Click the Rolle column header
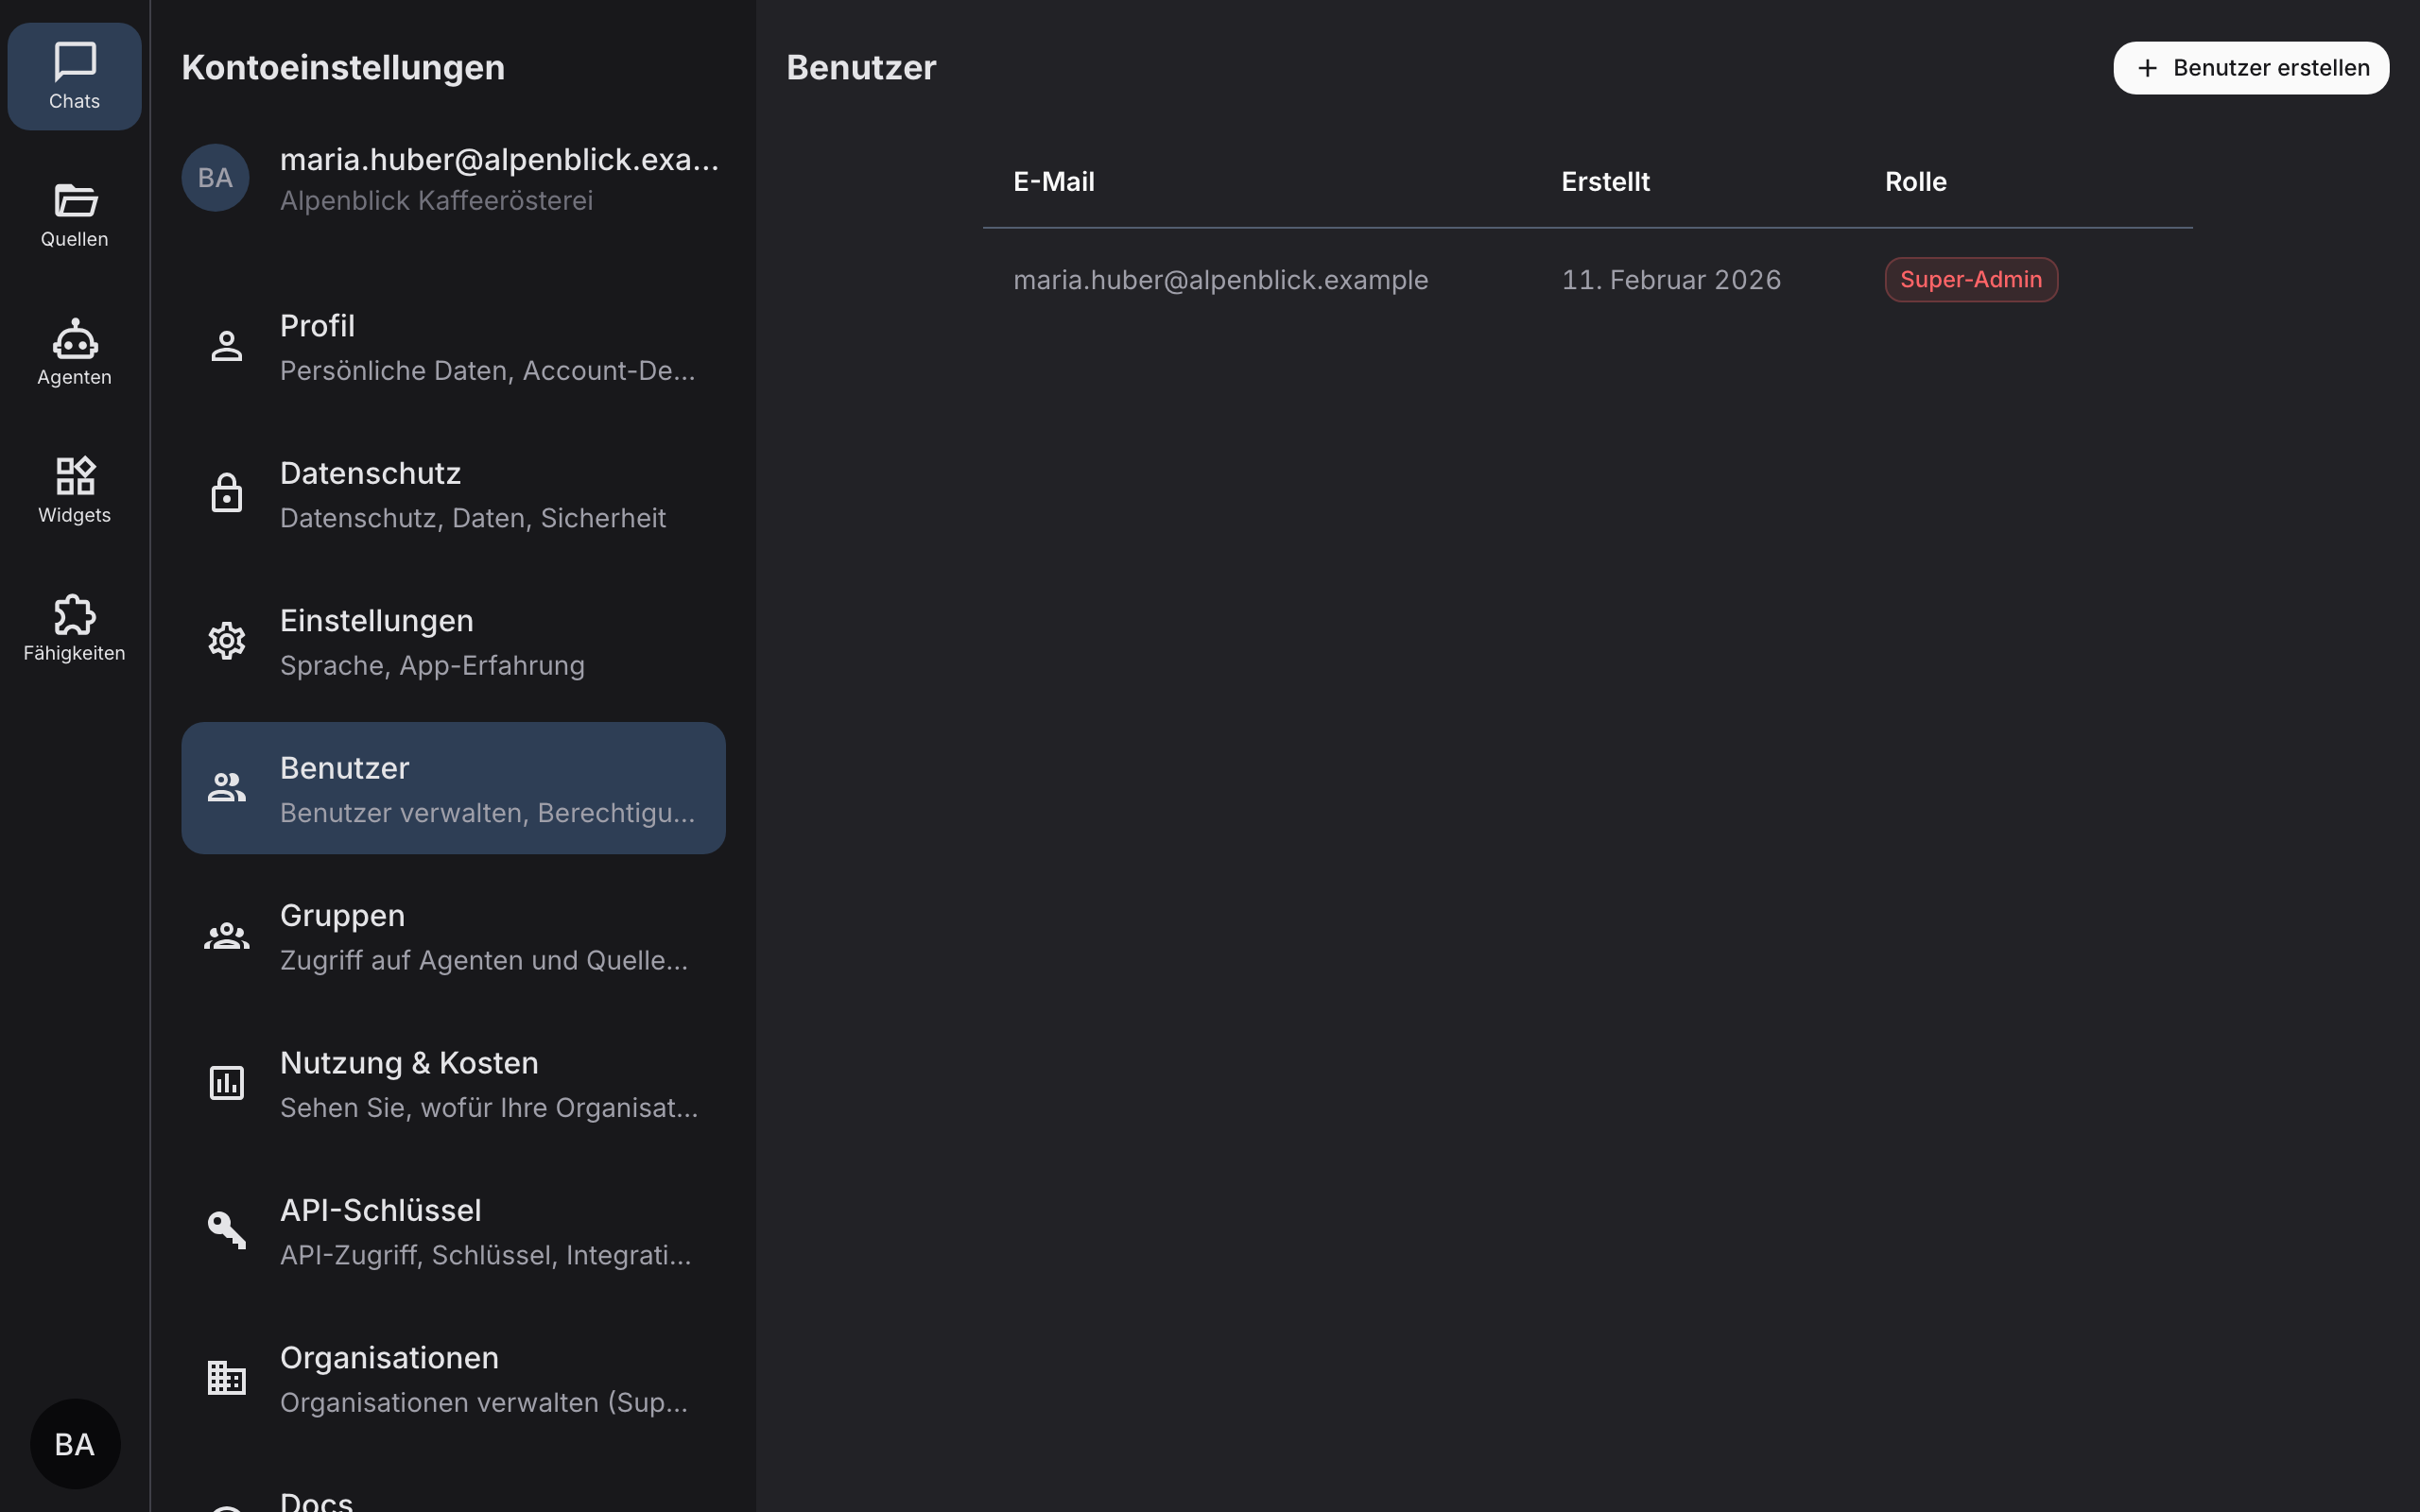Viewport: 2420px width, 1512px height. [x=1915, y=182]
